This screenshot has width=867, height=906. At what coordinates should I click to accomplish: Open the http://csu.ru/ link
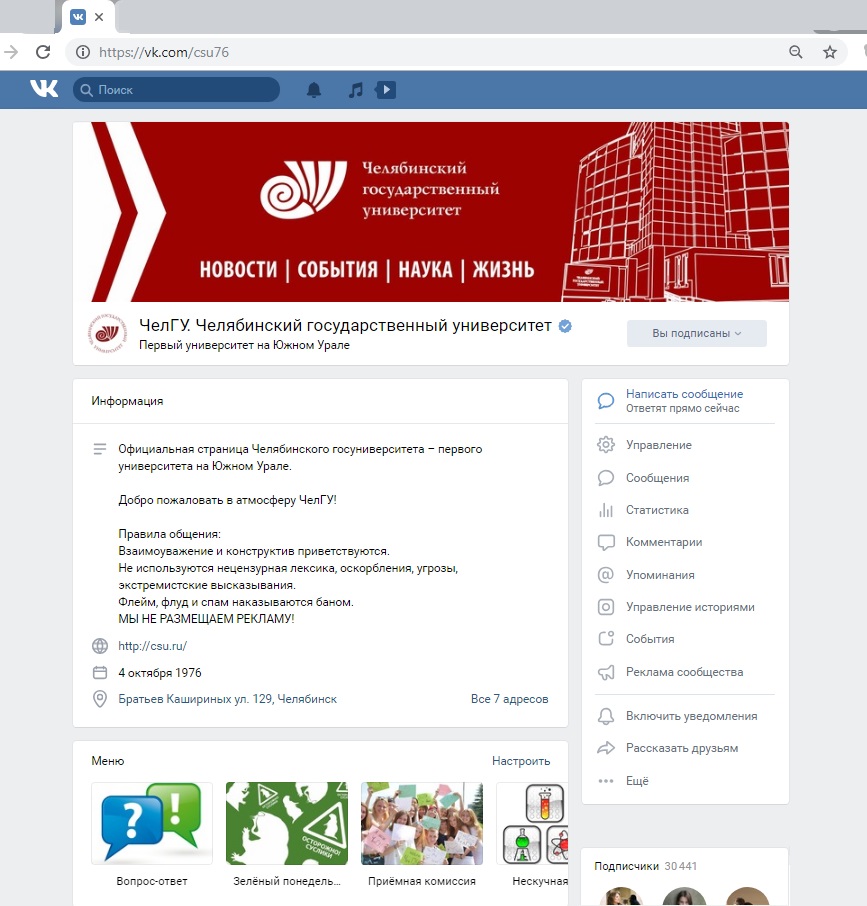(x=152, y=646)
